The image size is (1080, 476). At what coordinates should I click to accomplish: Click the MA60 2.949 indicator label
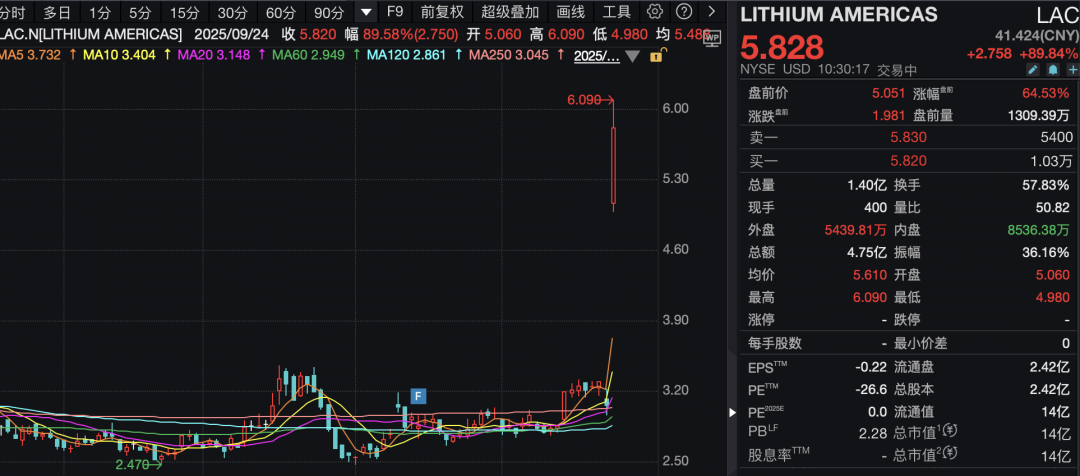(x=310, y=56)
